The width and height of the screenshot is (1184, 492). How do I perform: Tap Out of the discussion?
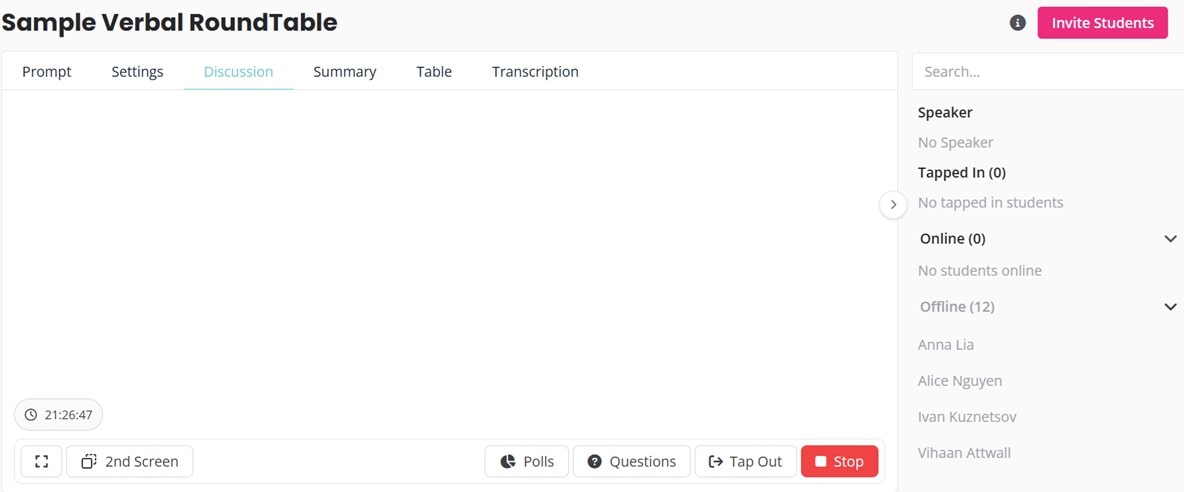(x=745, y=461)
